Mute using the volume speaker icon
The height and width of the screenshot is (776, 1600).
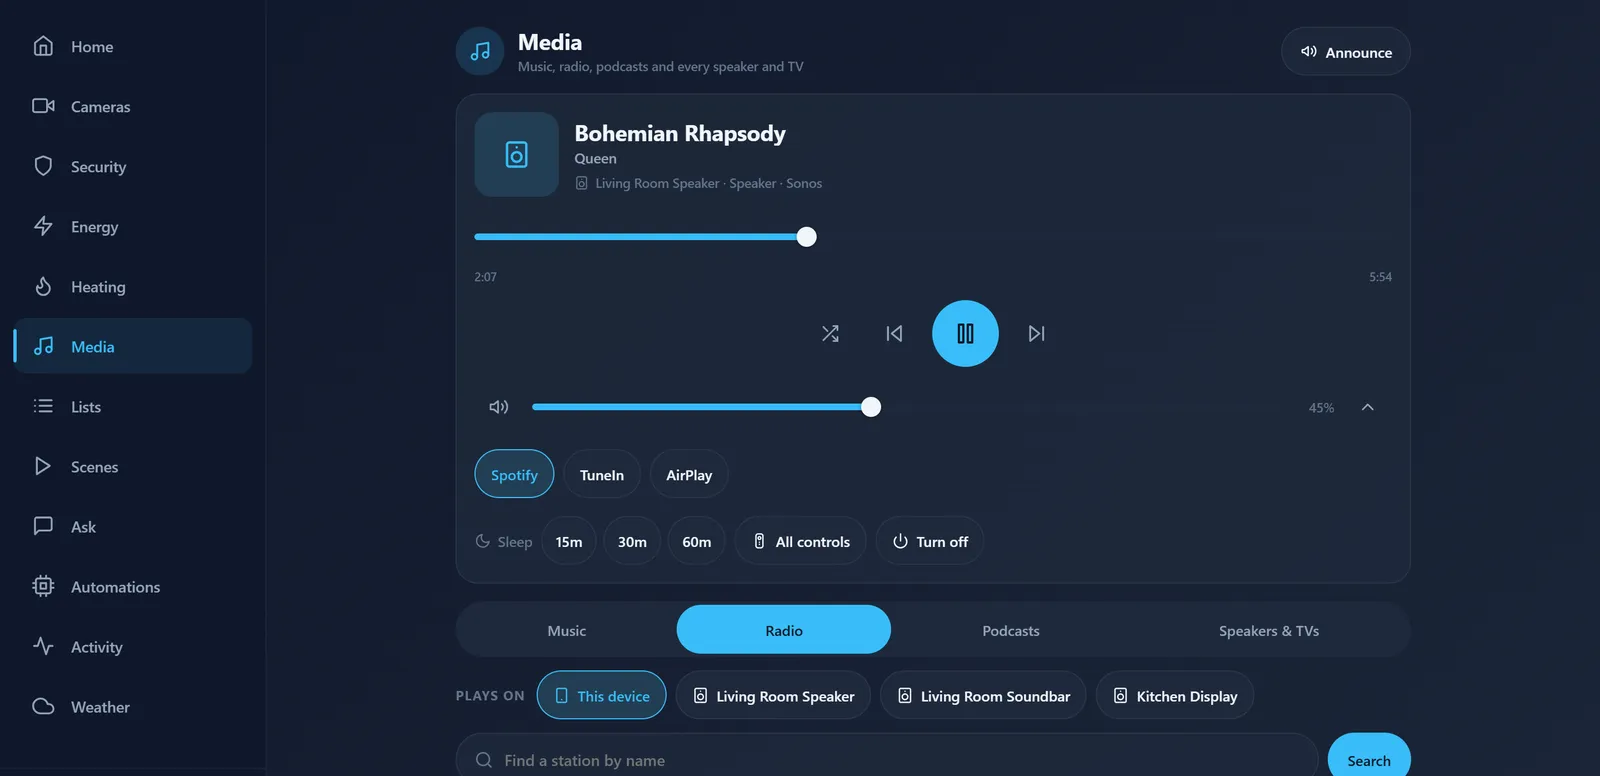(498, 407)
